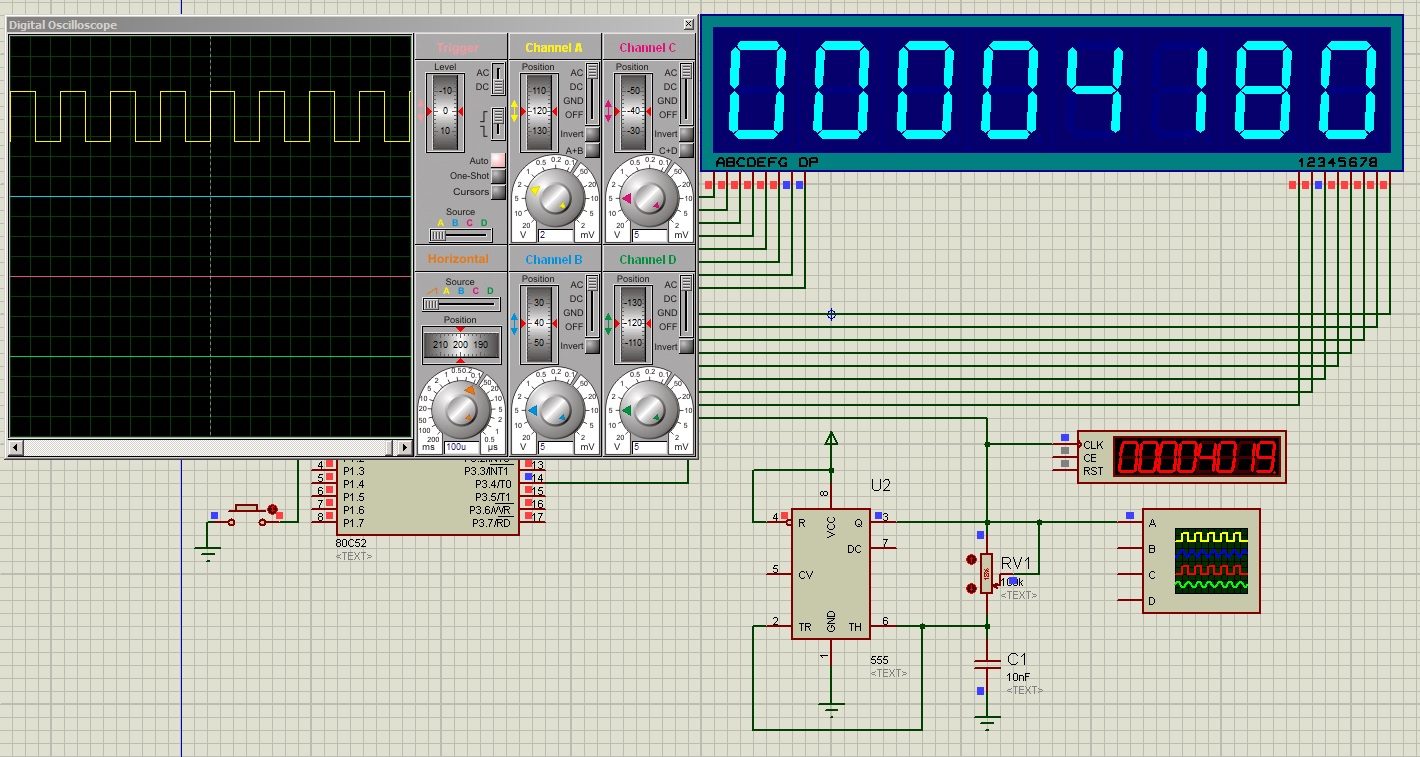Click Channel A voltage value field
Image resolution: width=1420 pixels, height=757 pixels.
click(x=555, y=236)
